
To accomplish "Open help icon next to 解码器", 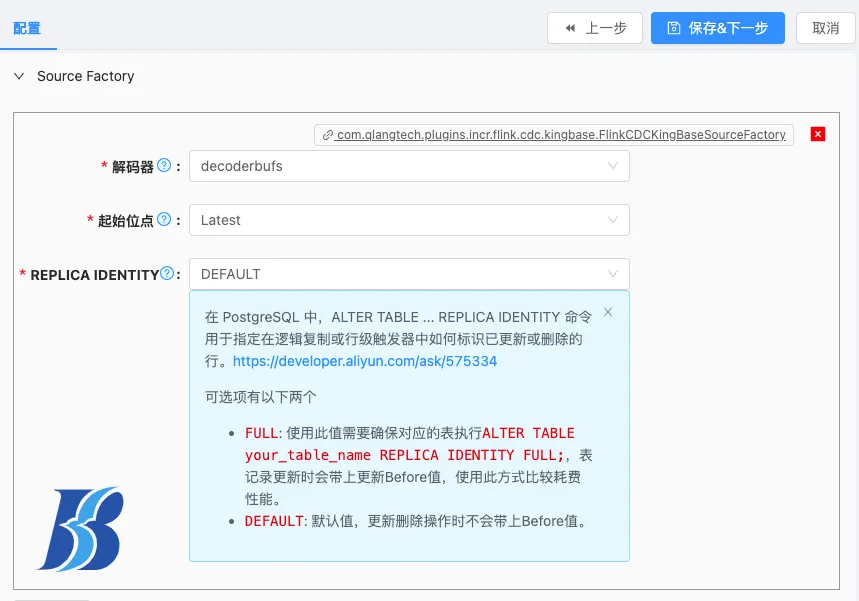I will (164, 165).
